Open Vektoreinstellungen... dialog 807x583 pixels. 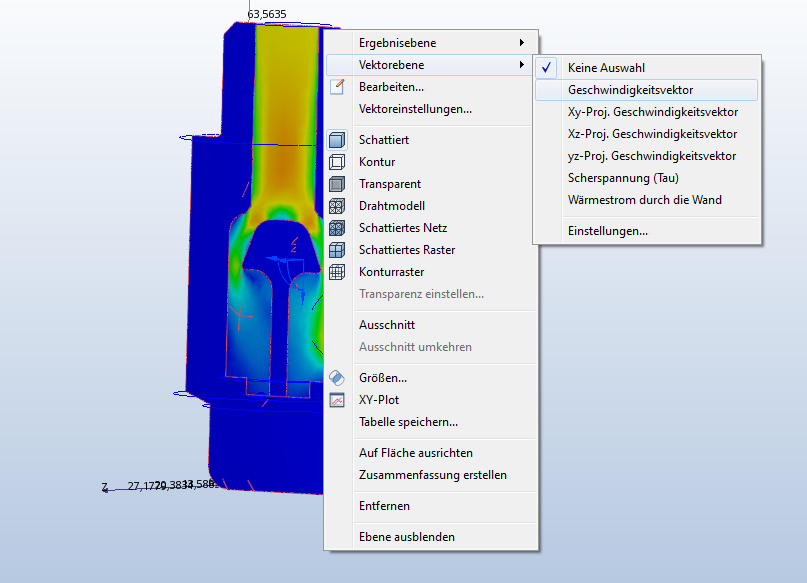(431, 109)
